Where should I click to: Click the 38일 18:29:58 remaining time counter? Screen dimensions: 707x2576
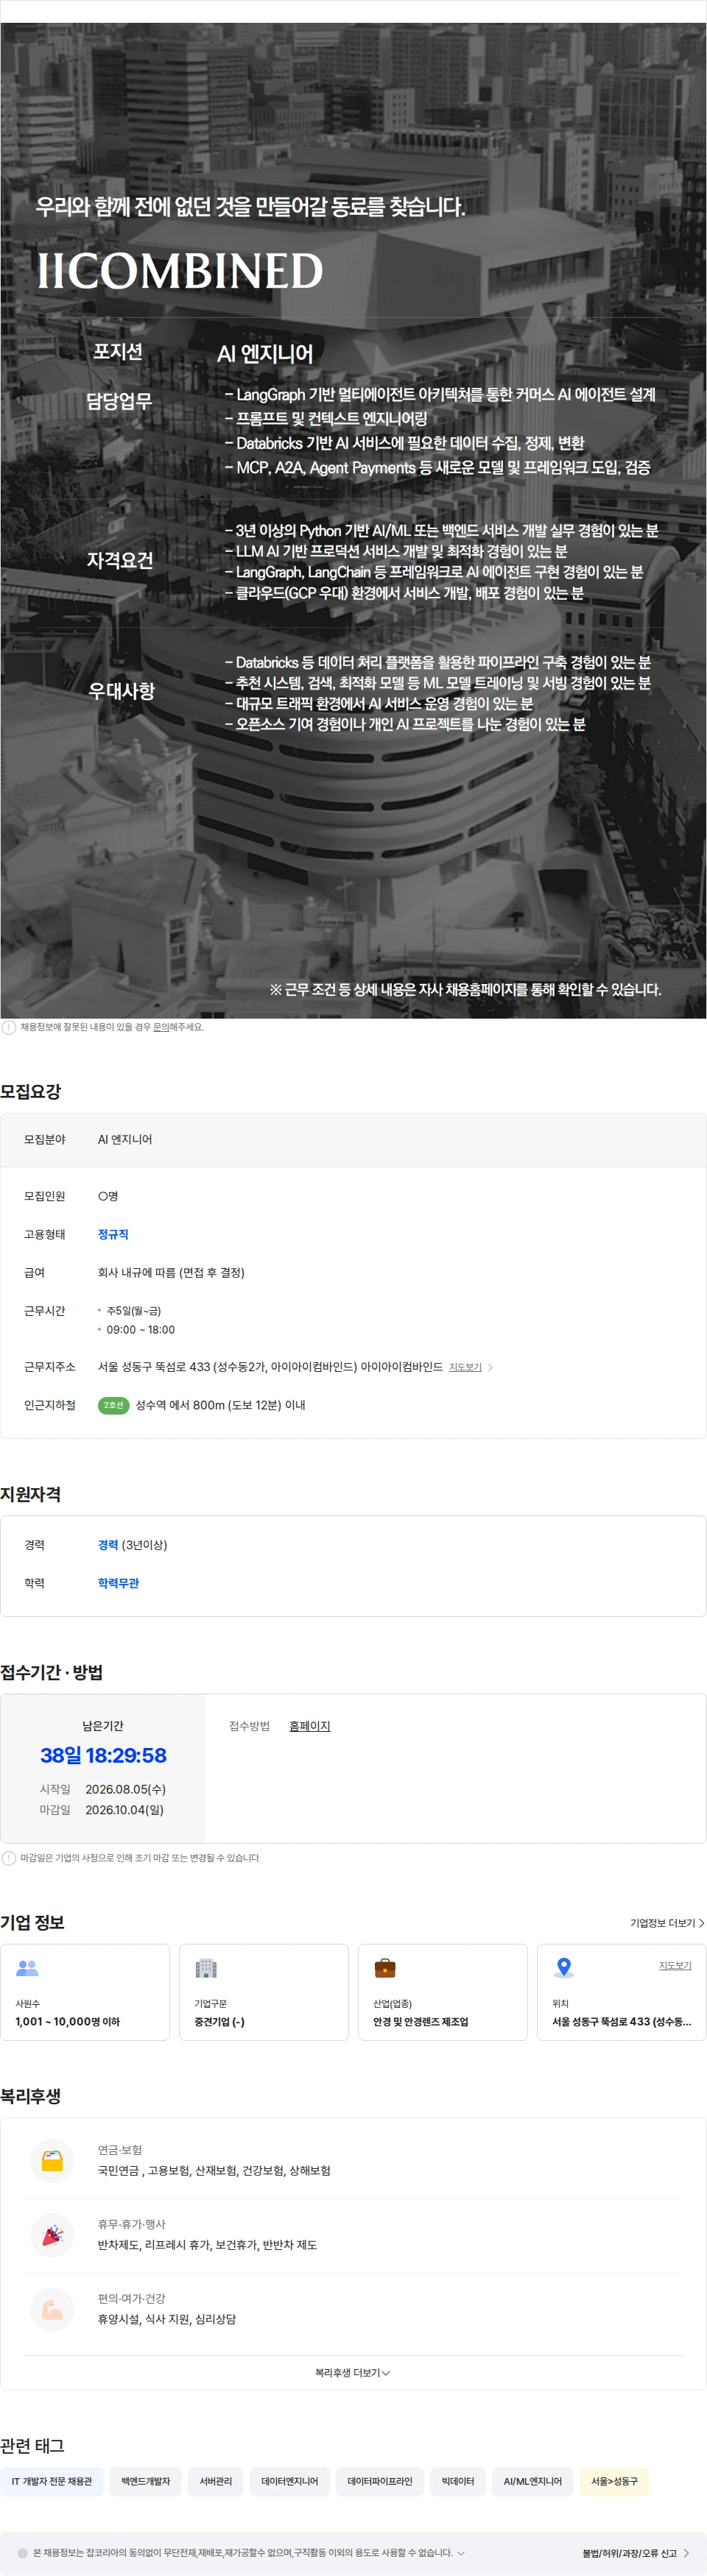point(103,1755)
